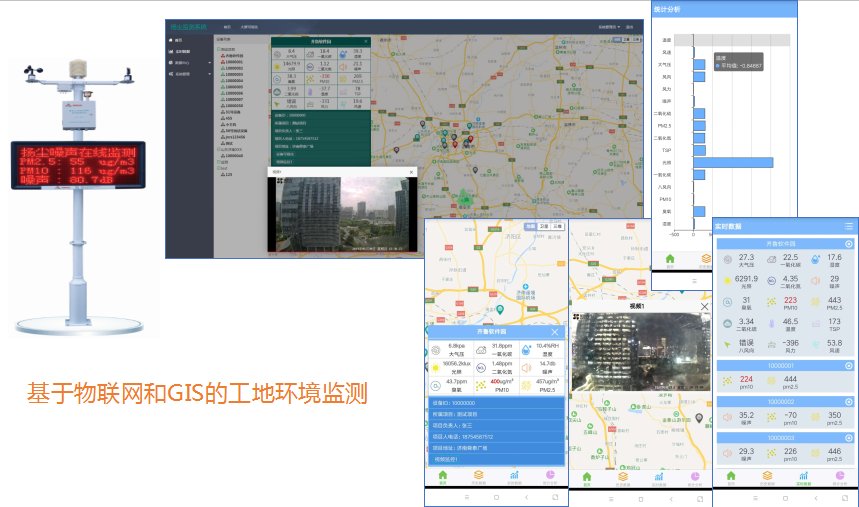Tap the blue 实时数据 icon on left phone
Viewport: 859px width, 507px height.
coord(514,477)
